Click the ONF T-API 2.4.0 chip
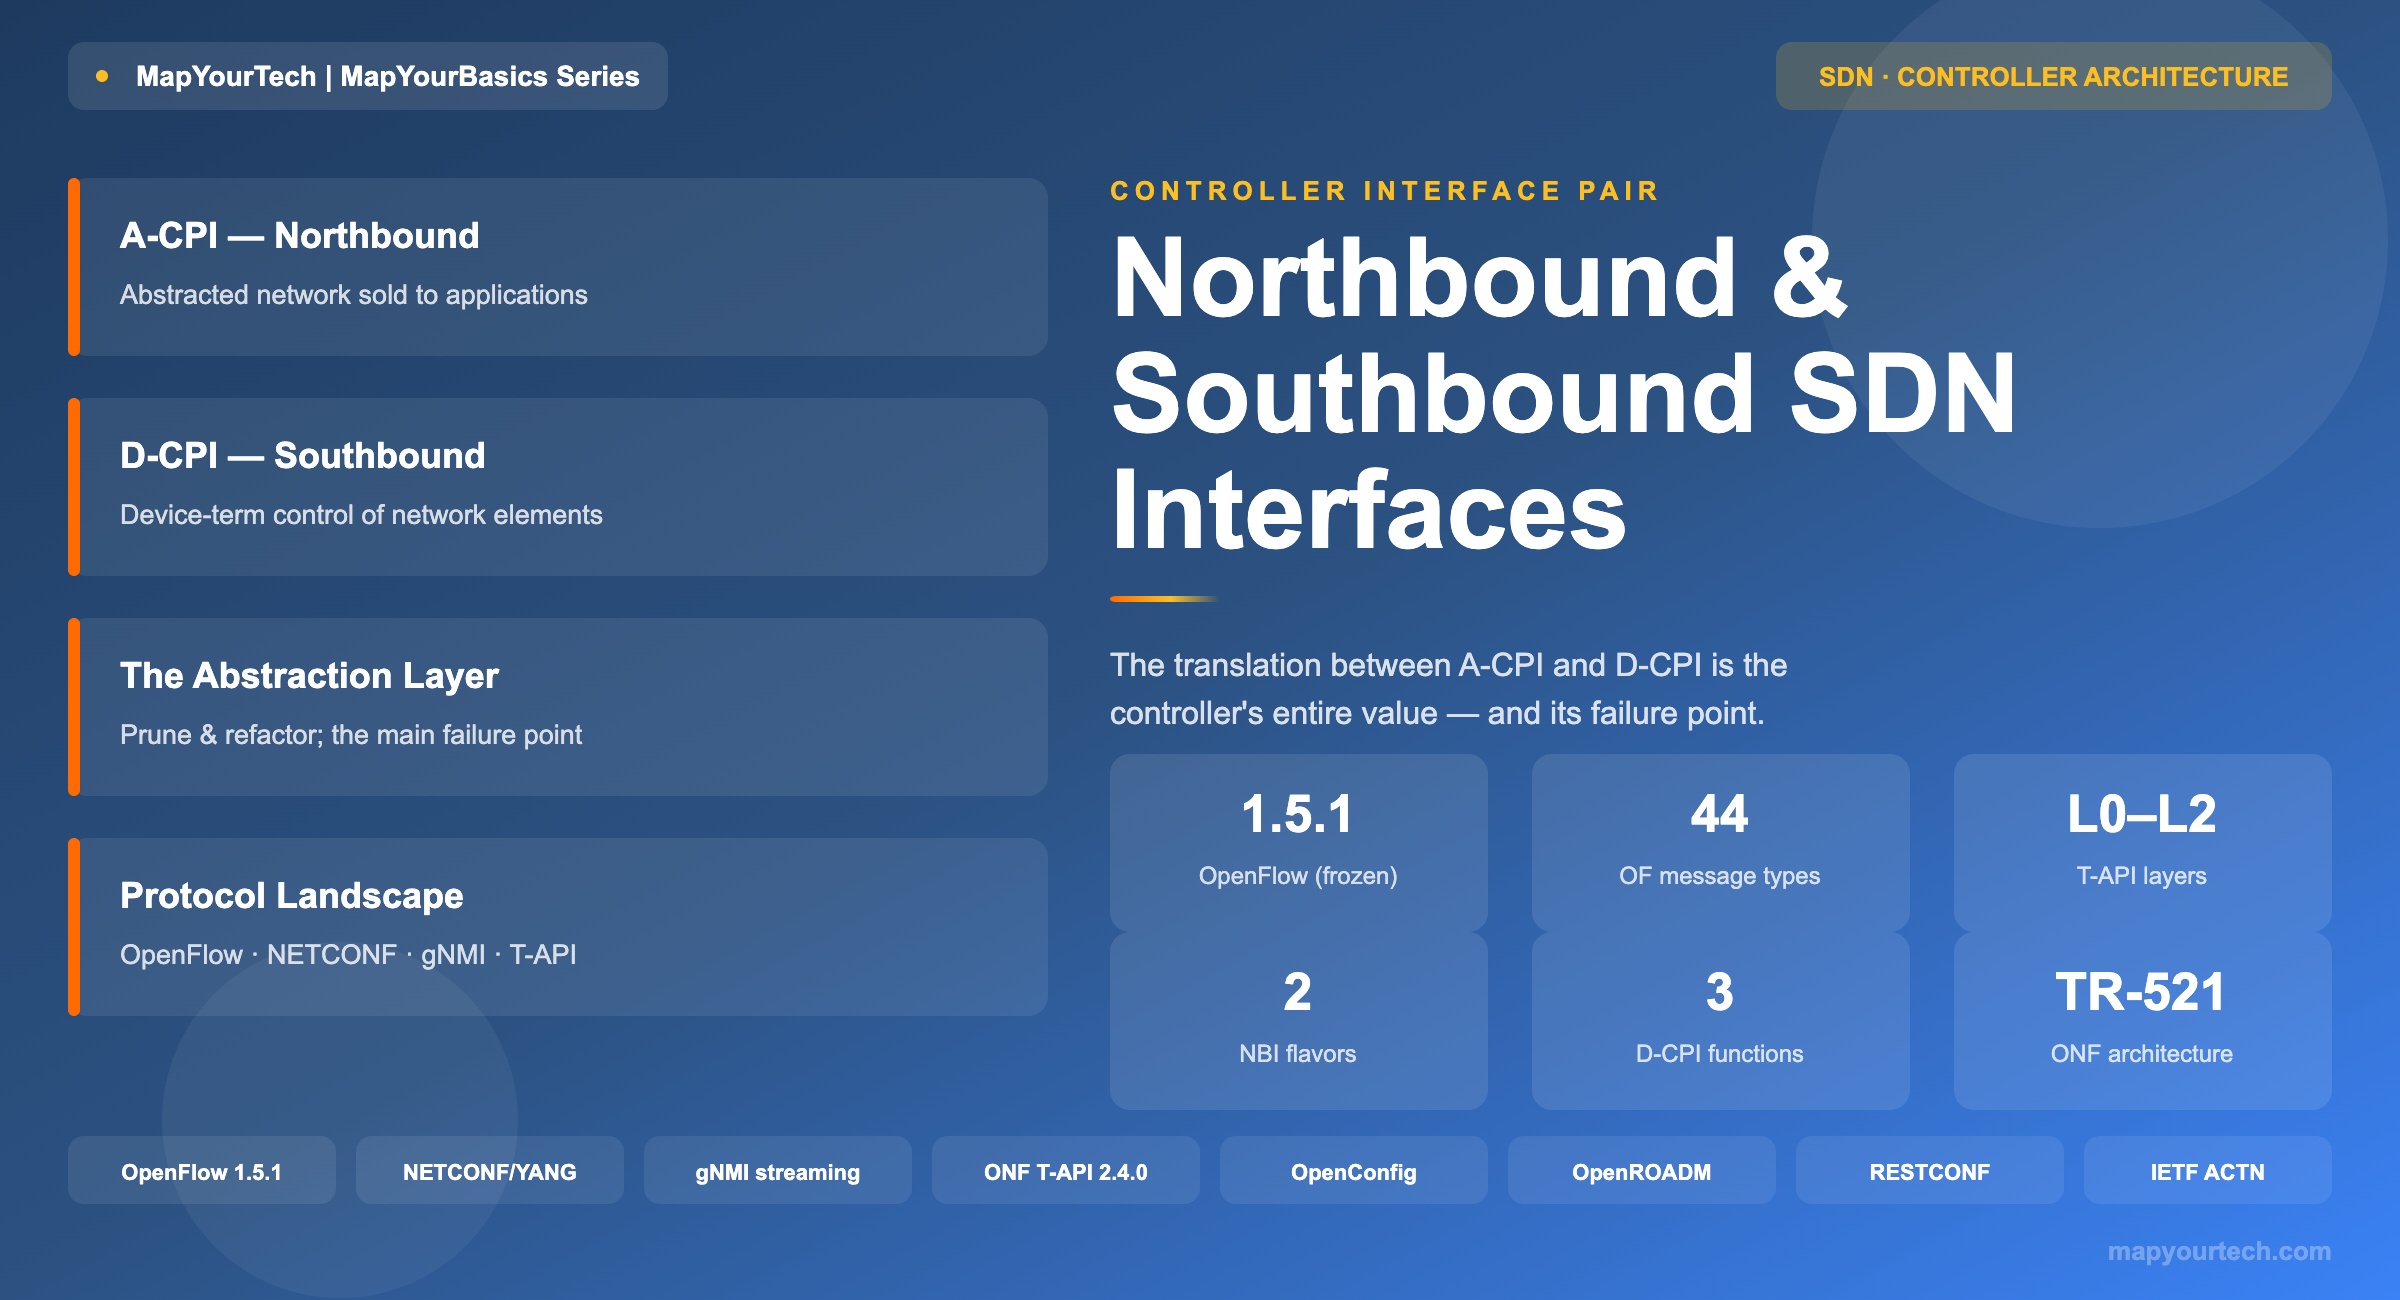Image resolution: width=2400 pixels, height=1300 pixels. [x=1066, y=1171]
